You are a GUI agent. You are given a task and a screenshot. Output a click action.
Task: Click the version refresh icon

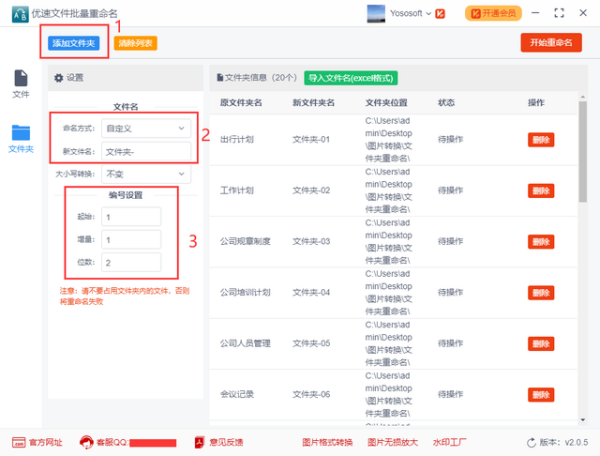[531, 442]
